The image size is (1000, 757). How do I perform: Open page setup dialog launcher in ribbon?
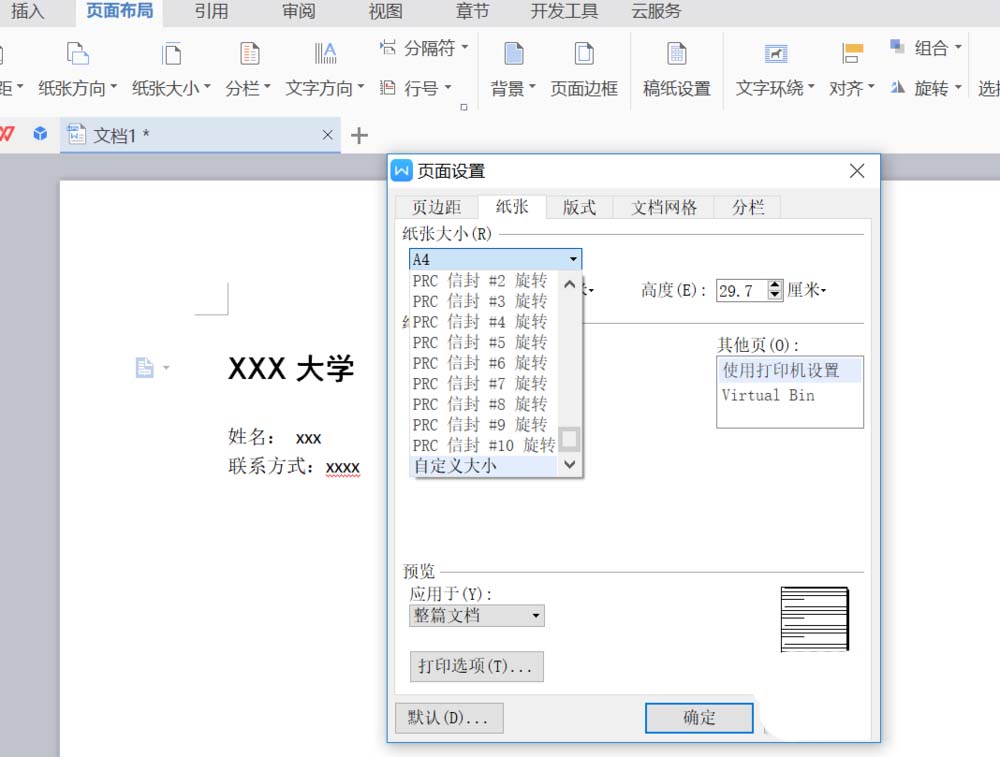point(464,107)
